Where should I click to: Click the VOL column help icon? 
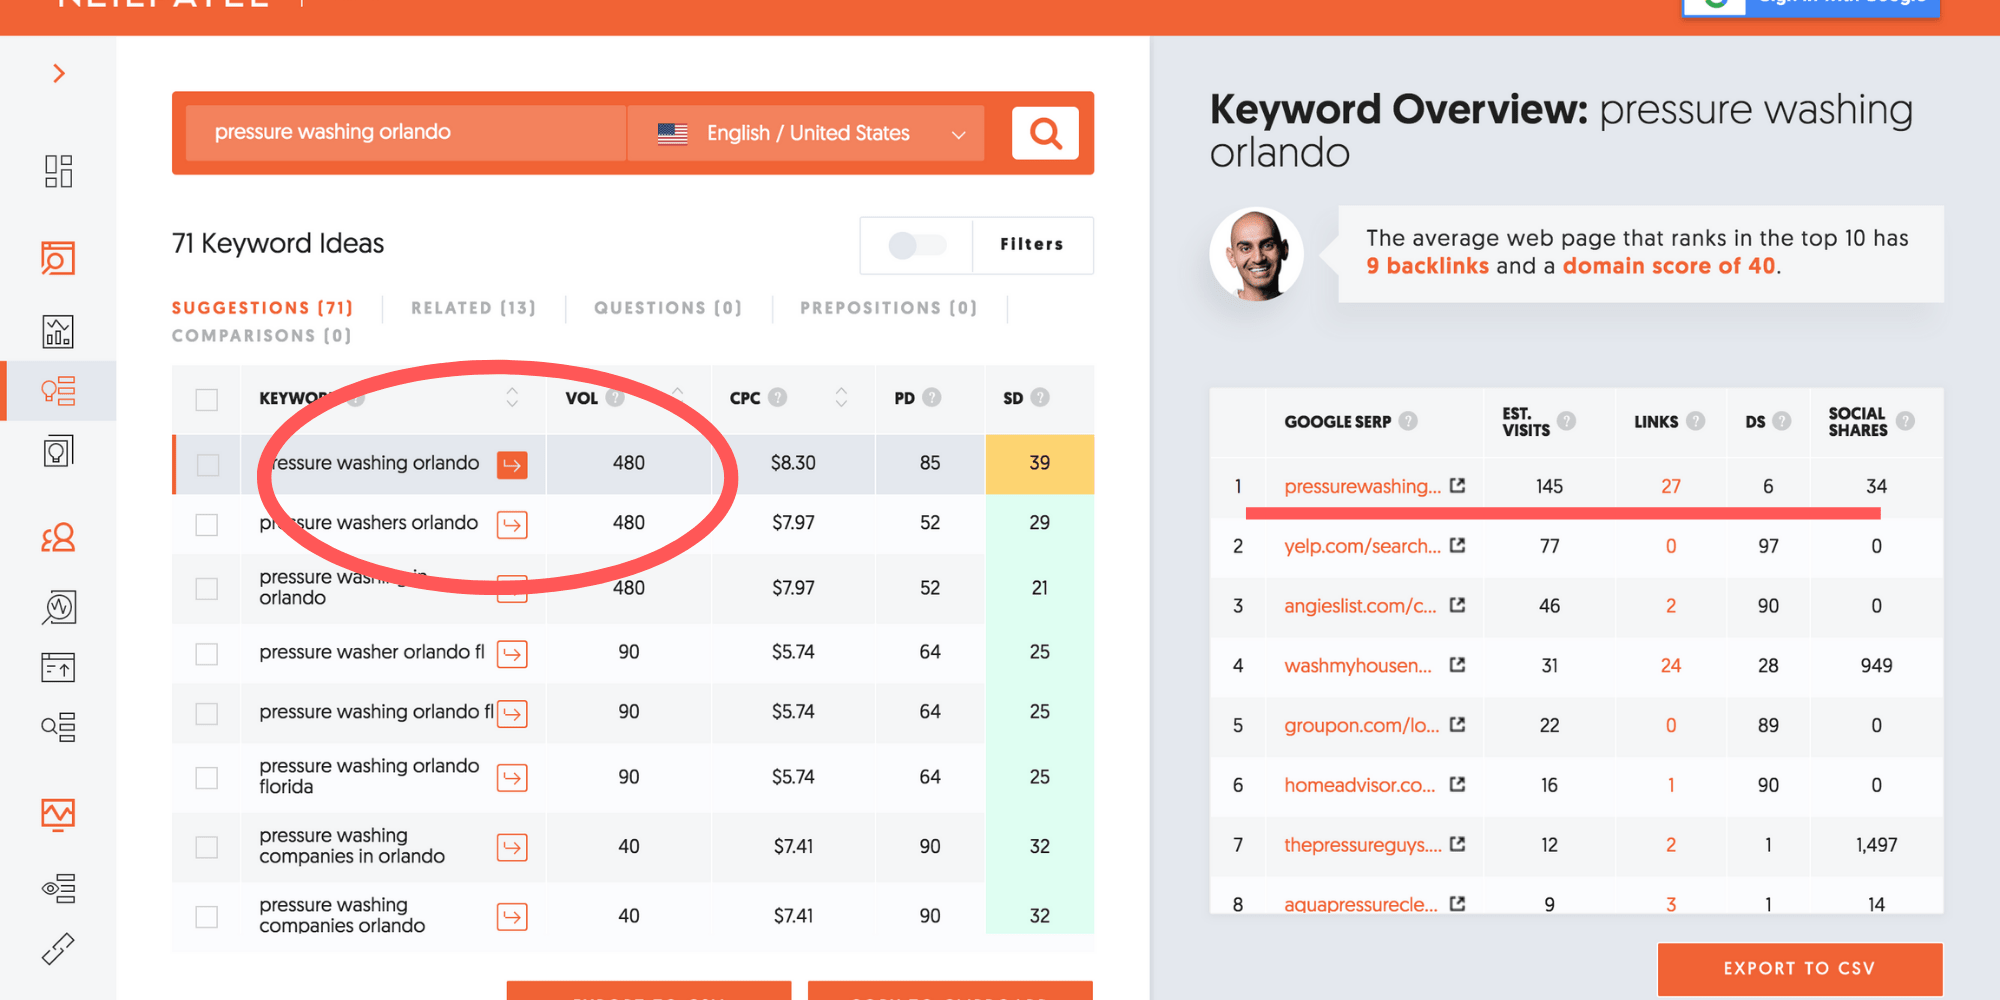(615, 398)
